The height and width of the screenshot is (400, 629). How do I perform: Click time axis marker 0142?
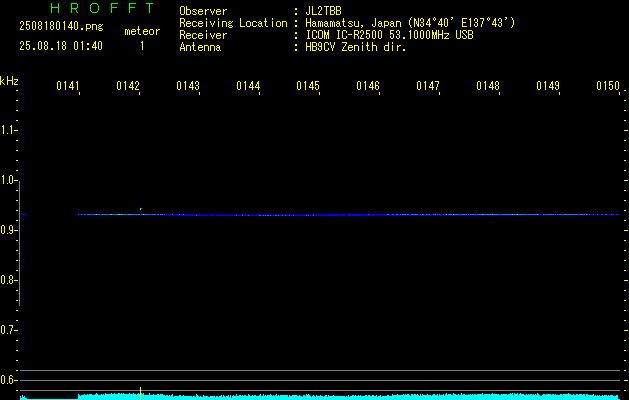(128, 86)
